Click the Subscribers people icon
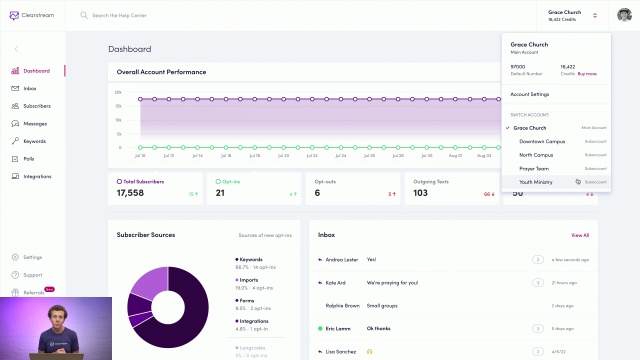The width and height of the screenshot is (640, 360). [x=15, y=106]
